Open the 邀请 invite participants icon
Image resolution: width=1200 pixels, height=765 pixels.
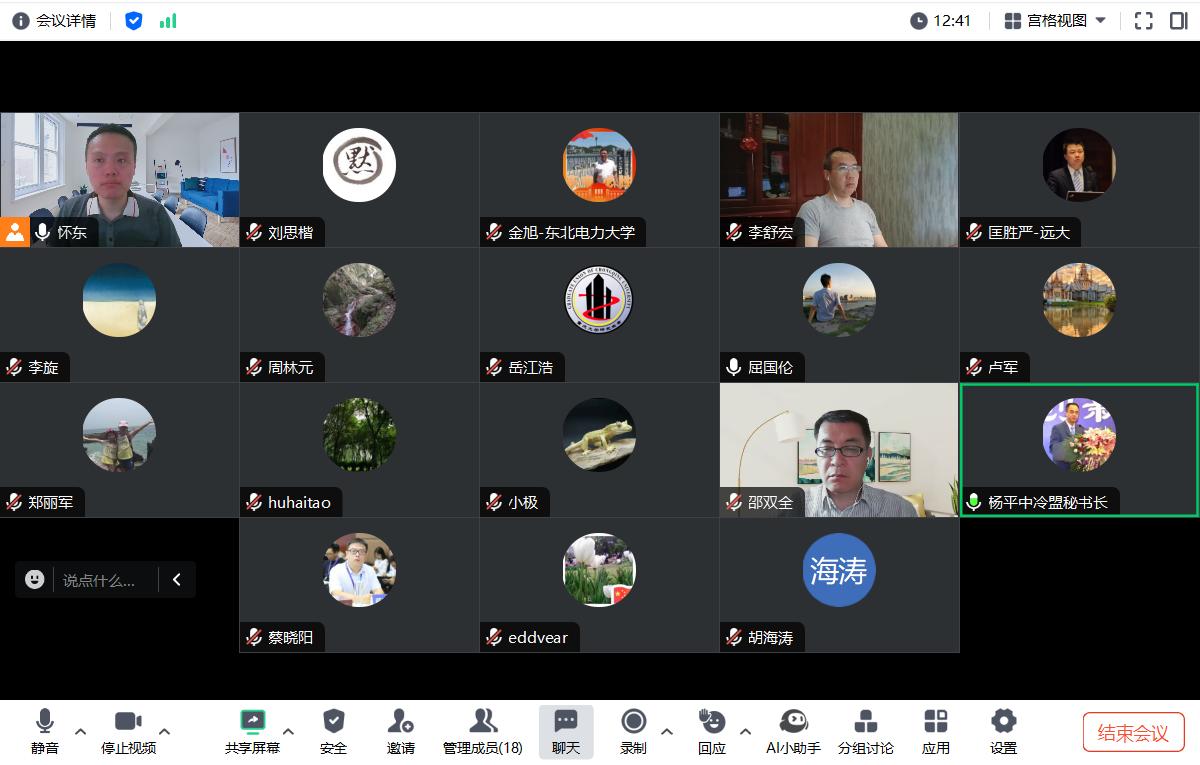click(x=400, y=722)
